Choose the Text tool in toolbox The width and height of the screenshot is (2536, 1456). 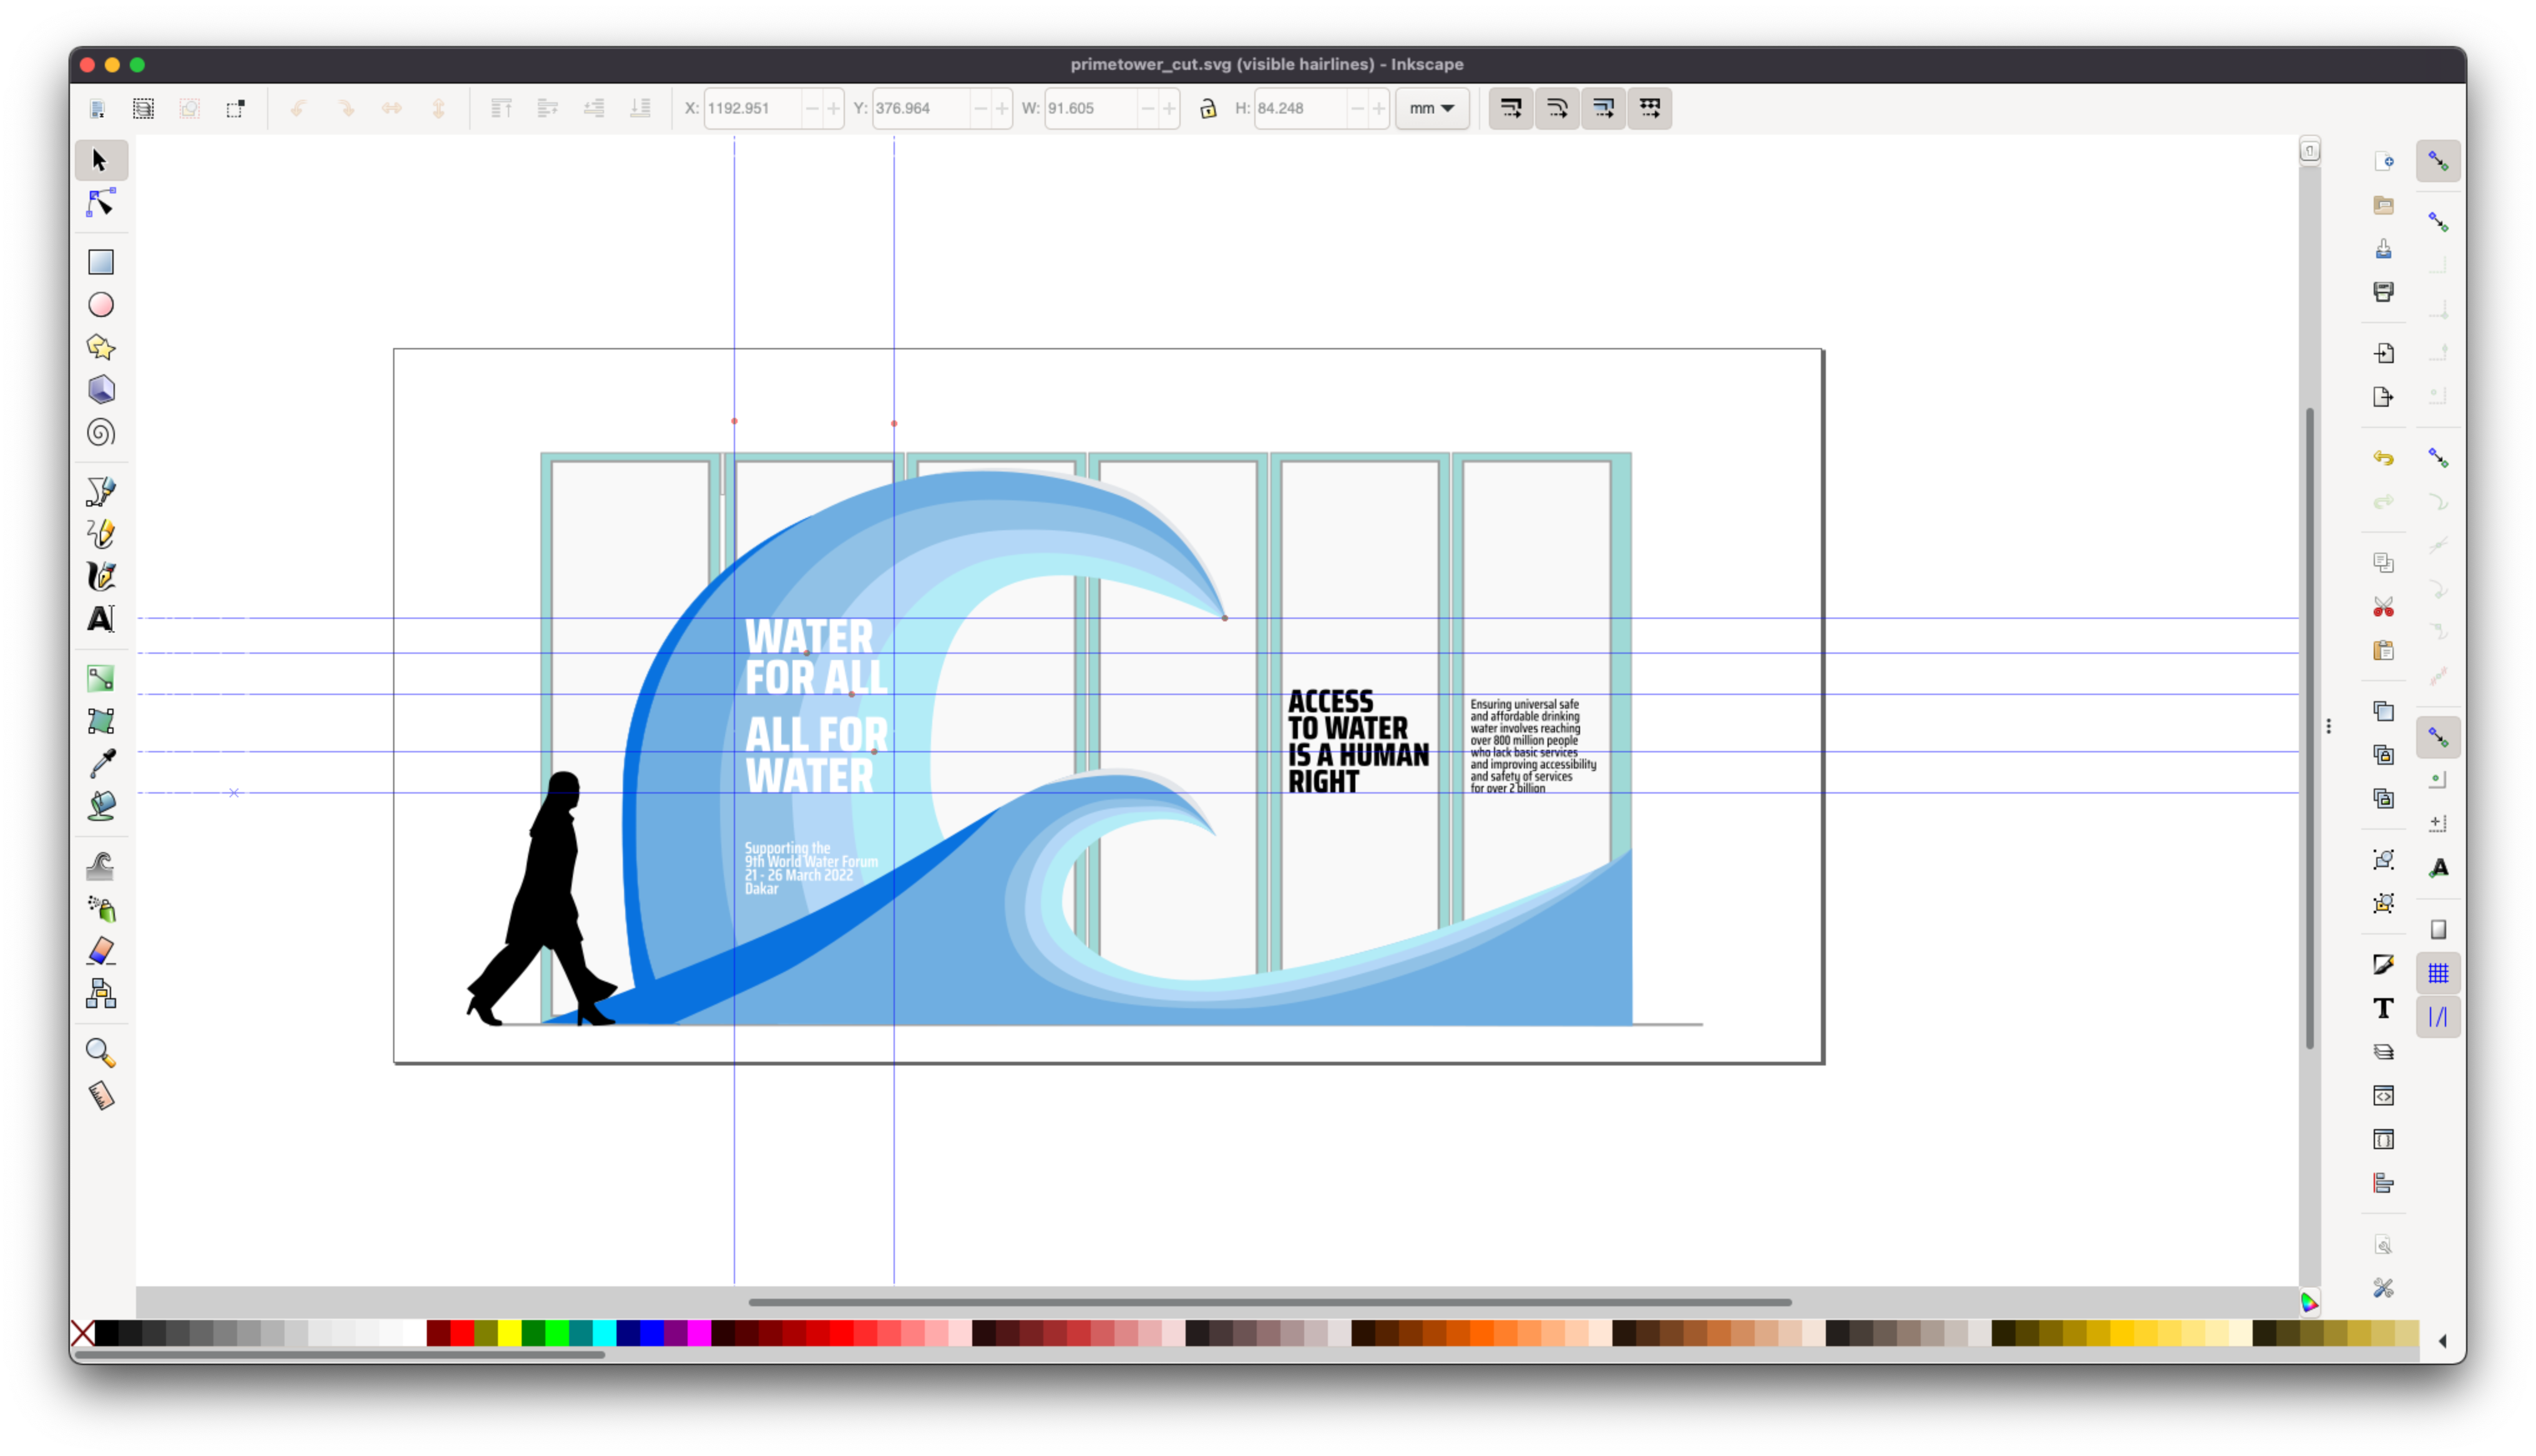(101, 620)
